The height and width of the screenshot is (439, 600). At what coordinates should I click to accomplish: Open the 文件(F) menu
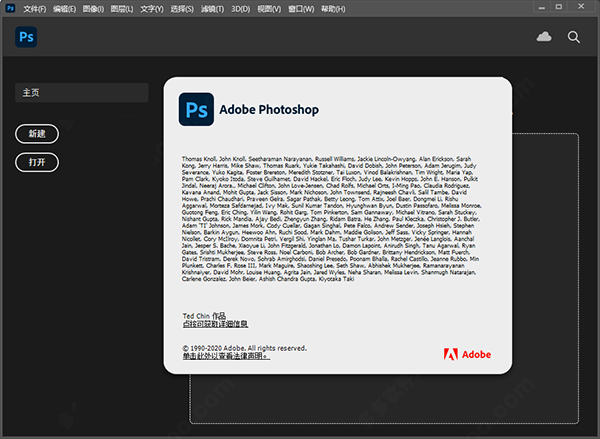coord(35,8)
